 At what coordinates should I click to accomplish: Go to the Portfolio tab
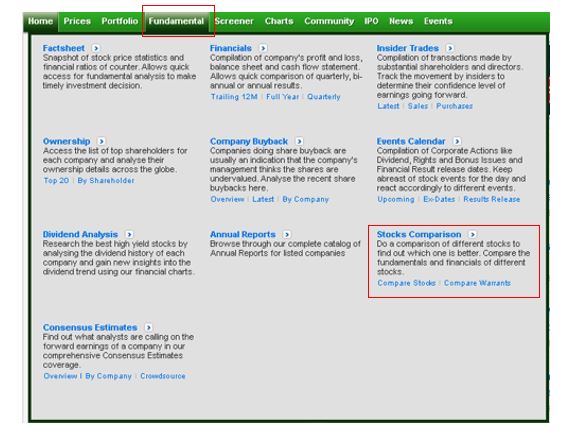(x=120, y=21)
